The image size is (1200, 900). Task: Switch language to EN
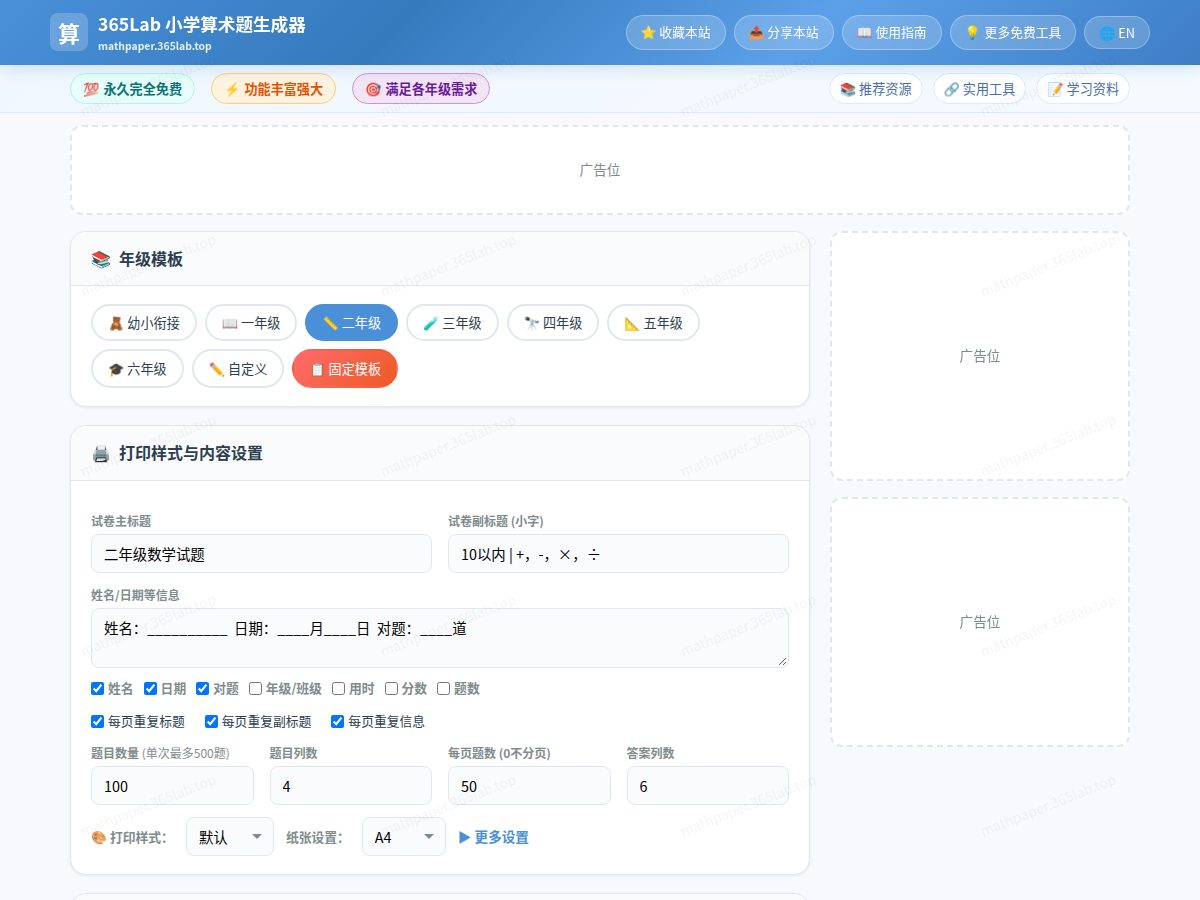pos(1117,32)
